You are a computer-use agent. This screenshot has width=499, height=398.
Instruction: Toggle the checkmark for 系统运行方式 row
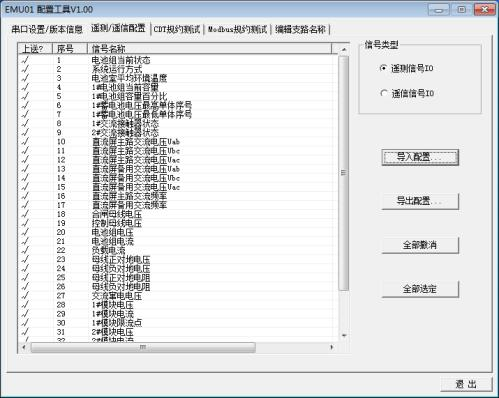[25, 69]
